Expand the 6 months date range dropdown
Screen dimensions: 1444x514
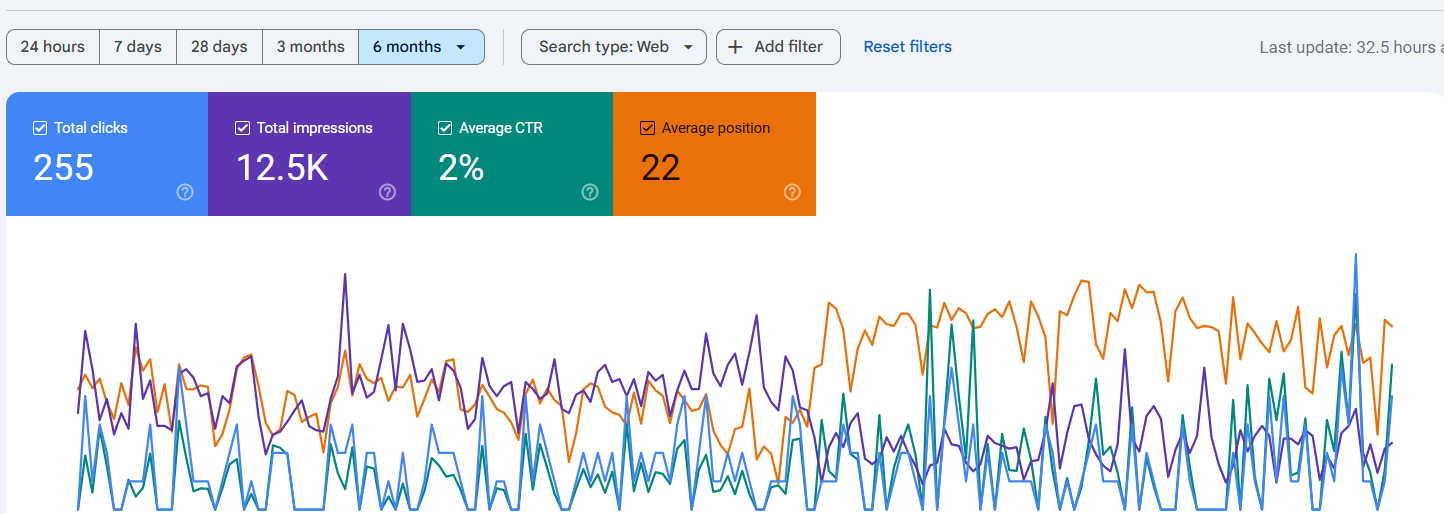point(460,47)
